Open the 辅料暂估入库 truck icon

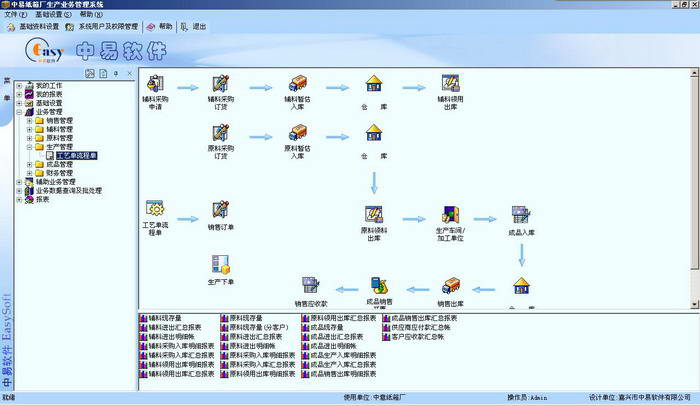pyautogui.click(x=297, y=84)
